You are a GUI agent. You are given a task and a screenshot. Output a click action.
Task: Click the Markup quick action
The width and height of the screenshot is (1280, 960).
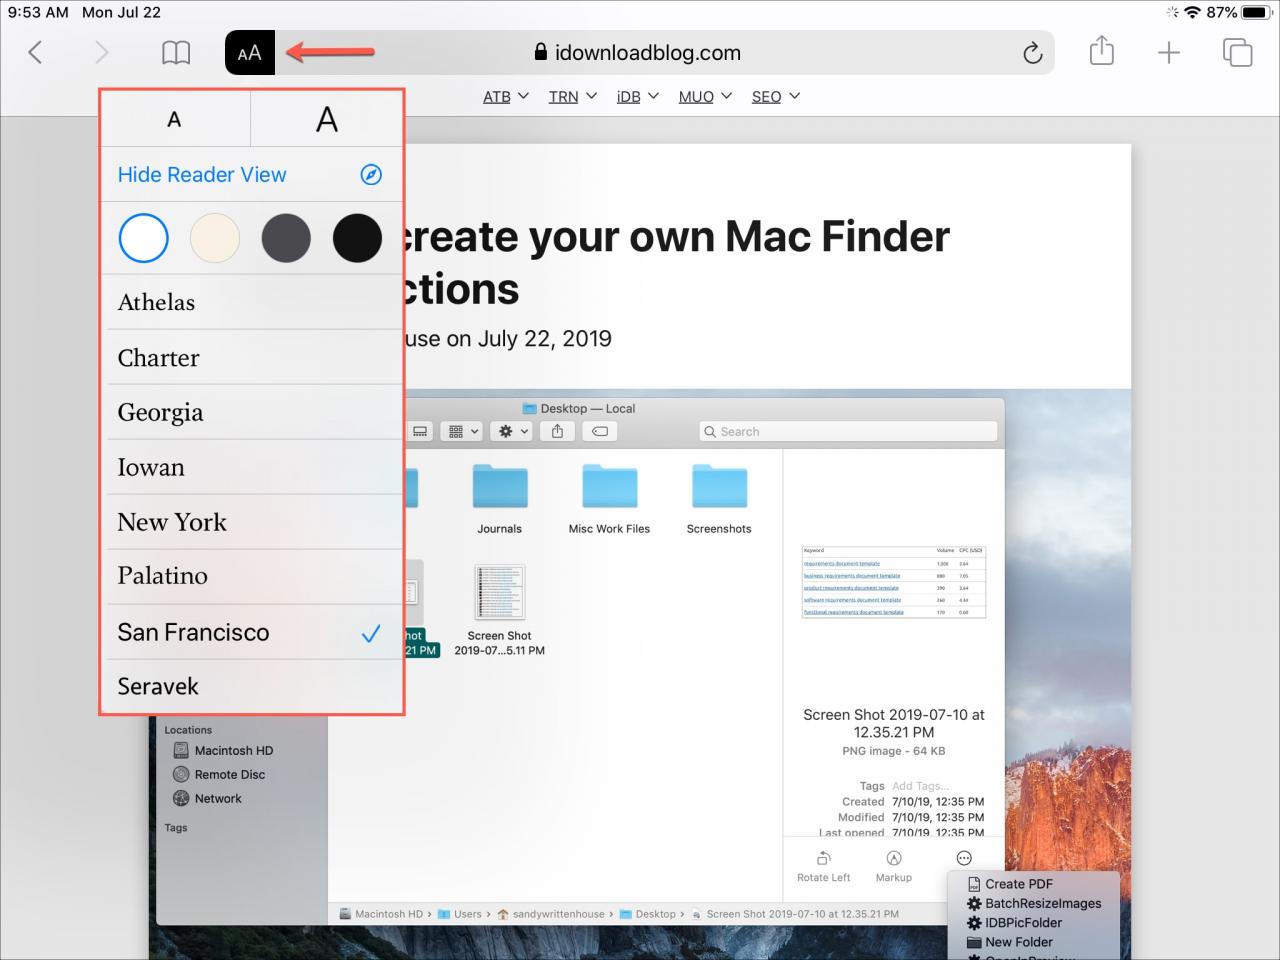tap(894, 866)
